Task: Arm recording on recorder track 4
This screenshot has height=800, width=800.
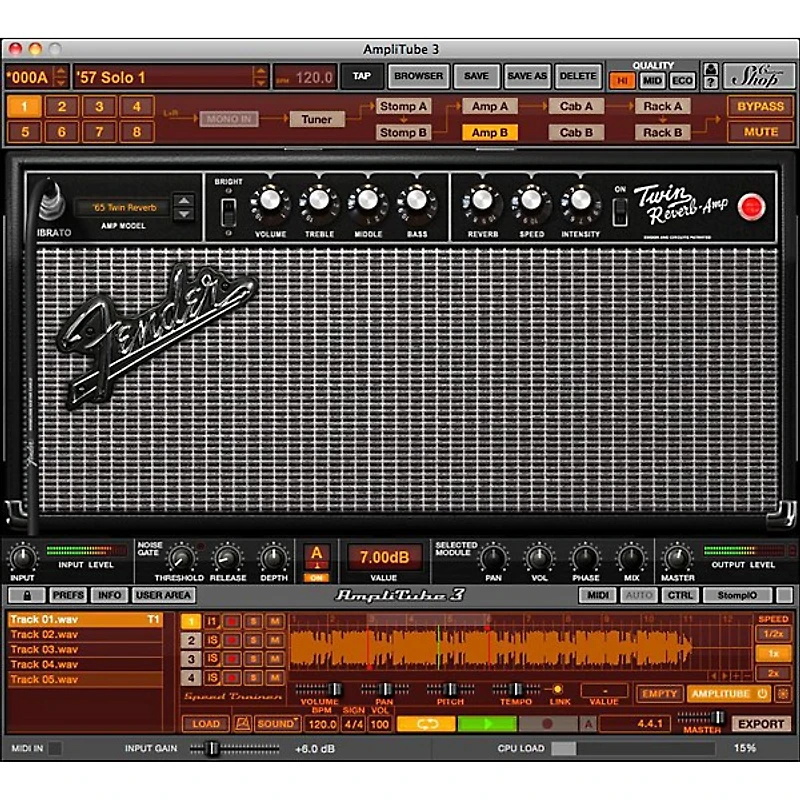Action: (232, 678)
